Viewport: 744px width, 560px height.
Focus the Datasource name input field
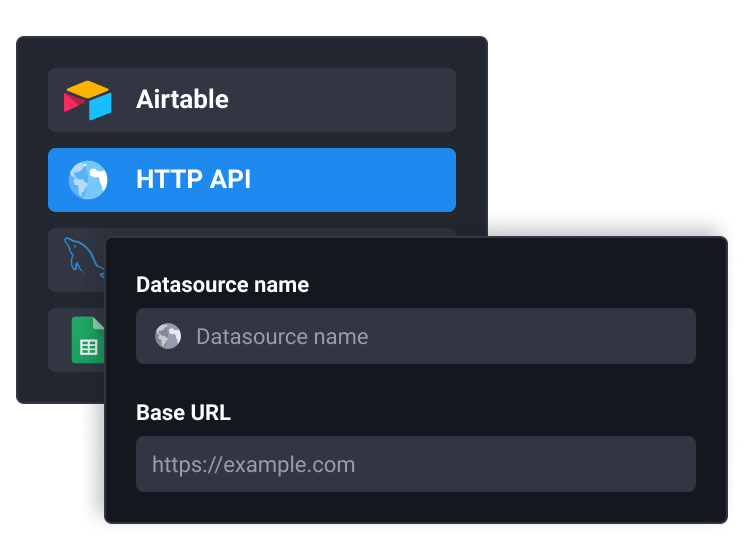(416, 336)
